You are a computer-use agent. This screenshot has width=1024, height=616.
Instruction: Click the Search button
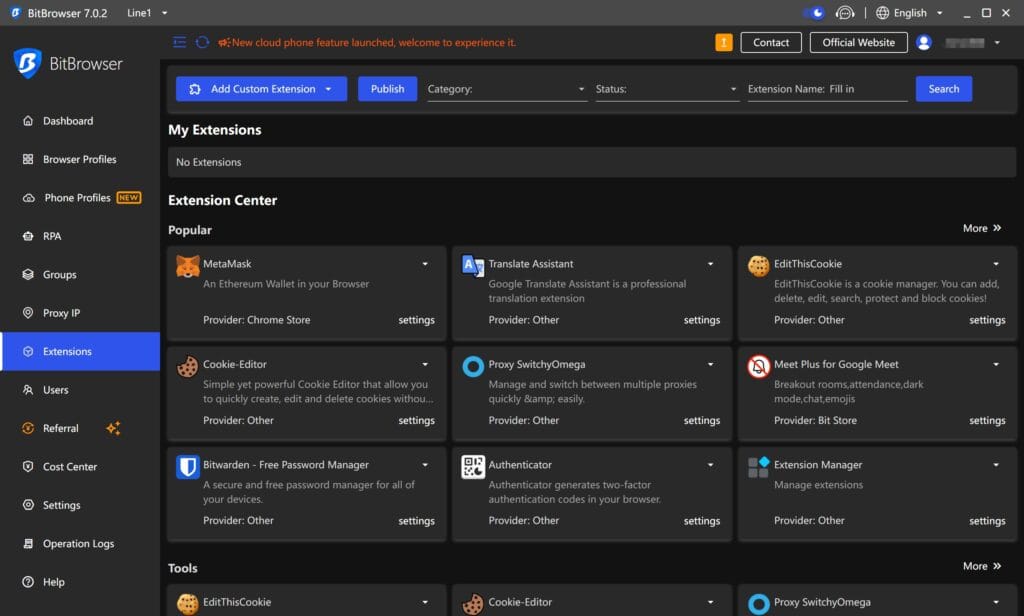tap(944, 89)
